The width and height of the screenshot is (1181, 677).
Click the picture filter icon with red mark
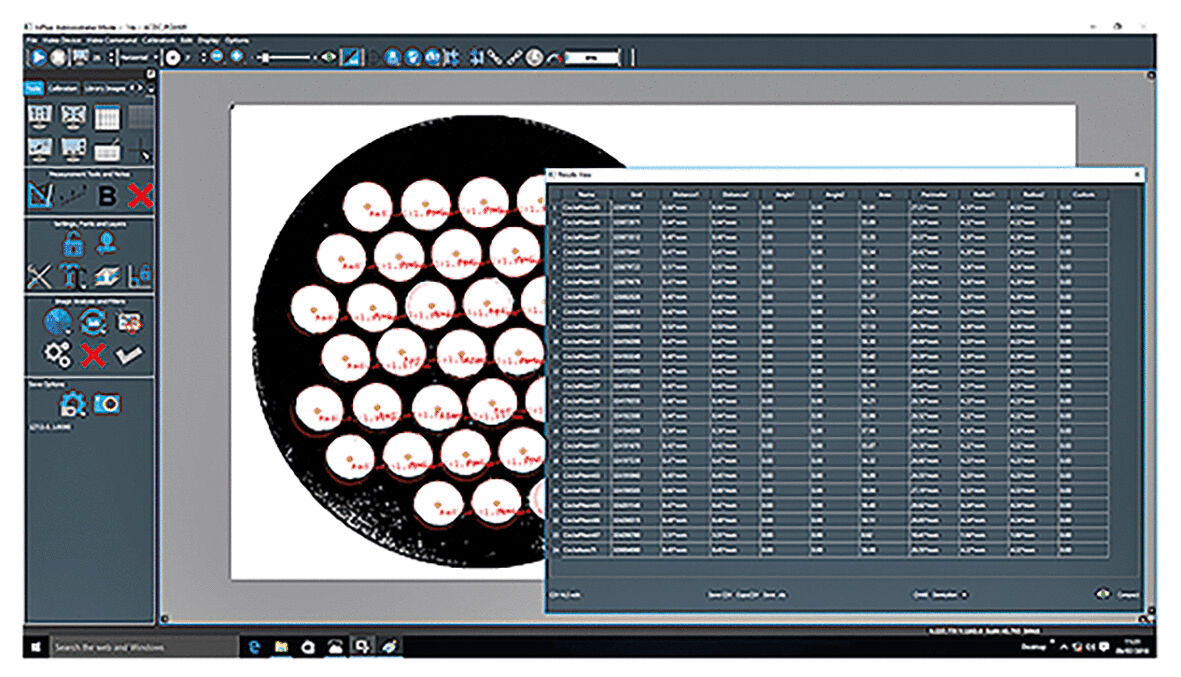(x=130, y=322)
